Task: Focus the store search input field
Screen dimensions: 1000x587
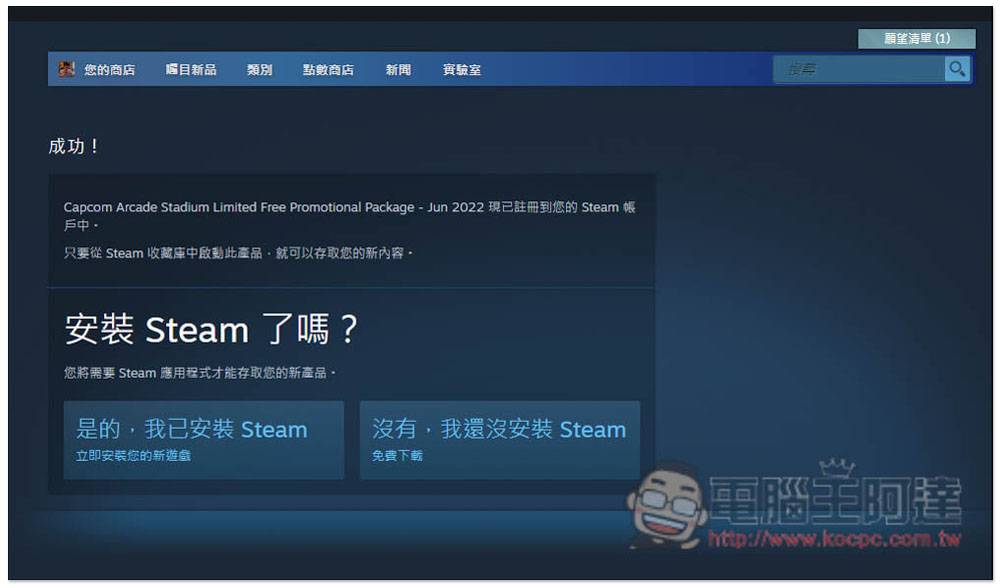Action: click(859, 69)
